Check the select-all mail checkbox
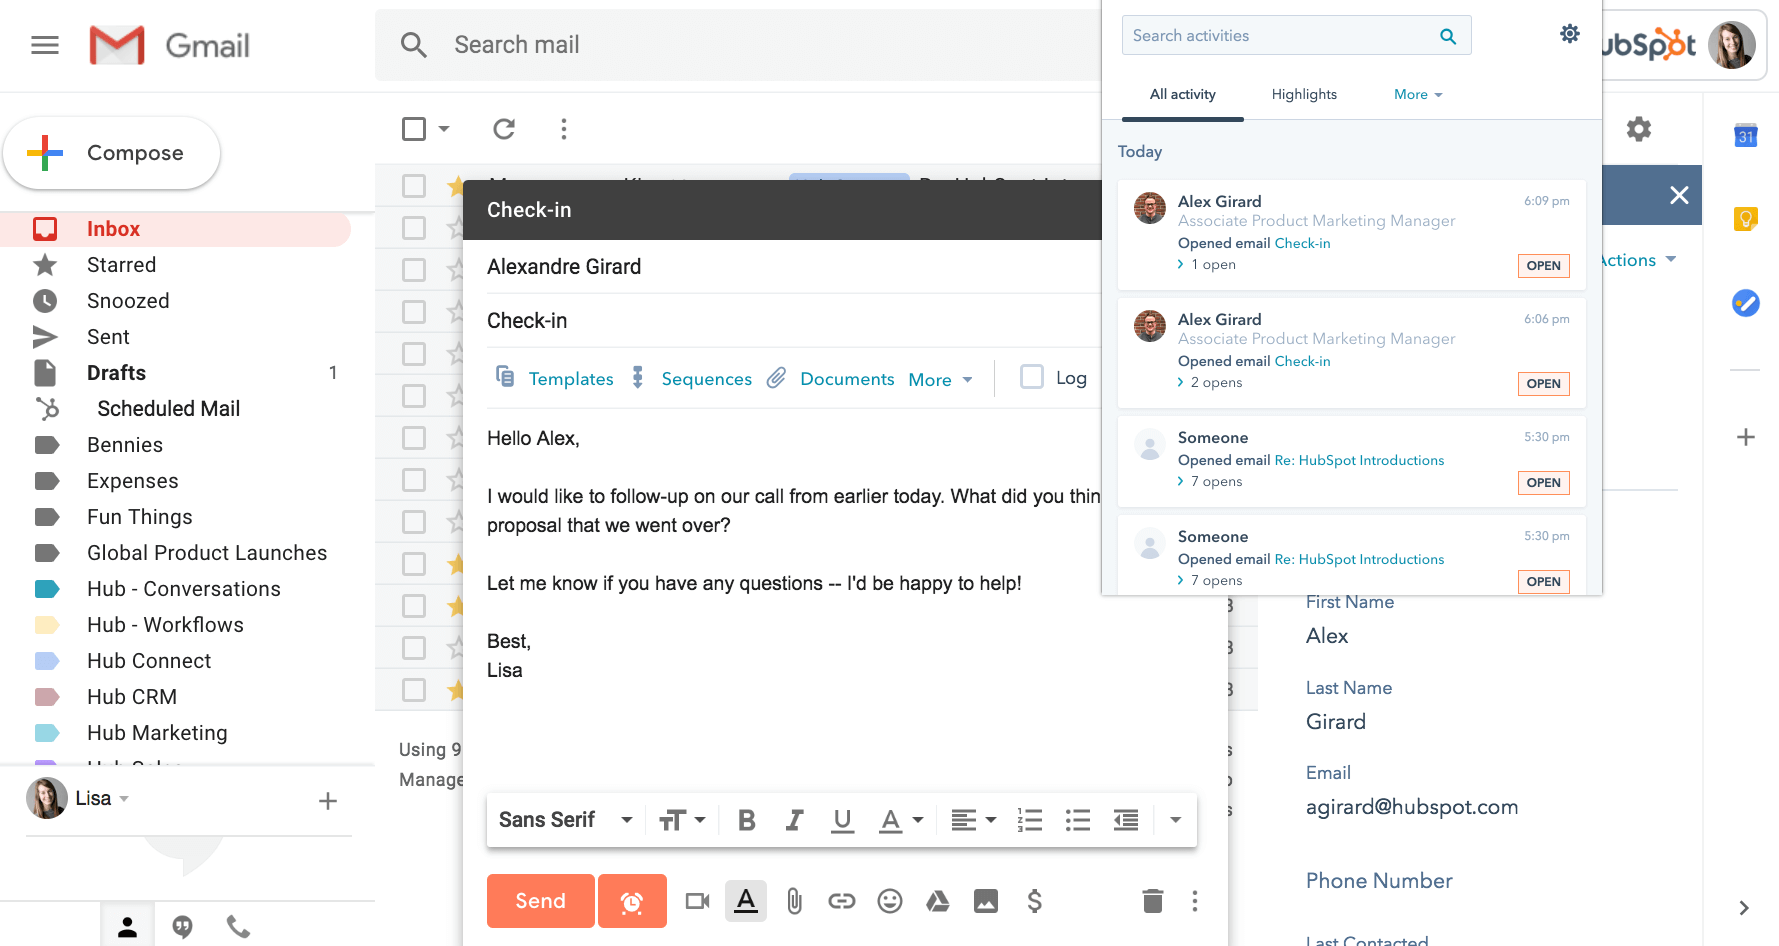This screenshot has width=1779, height=946. pos(413,128)
